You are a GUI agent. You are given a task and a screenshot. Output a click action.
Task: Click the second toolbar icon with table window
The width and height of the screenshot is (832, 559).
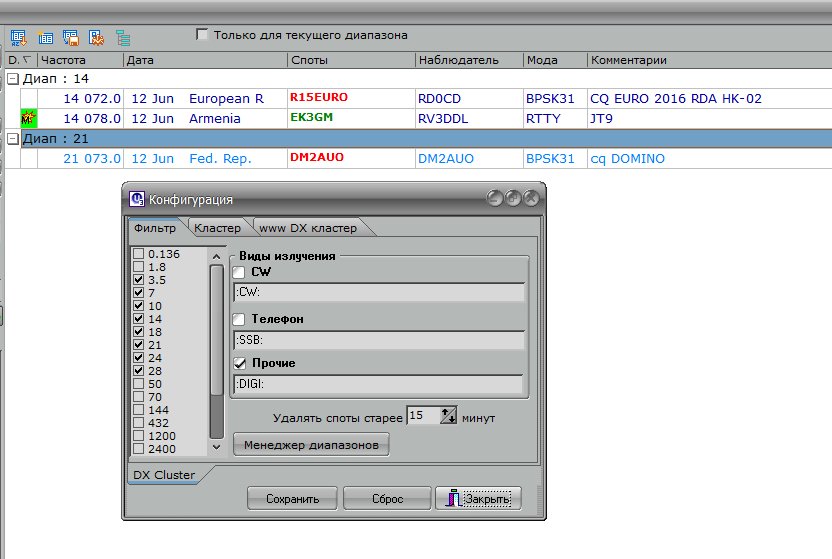pyautogui.click(x=45, y=39)
